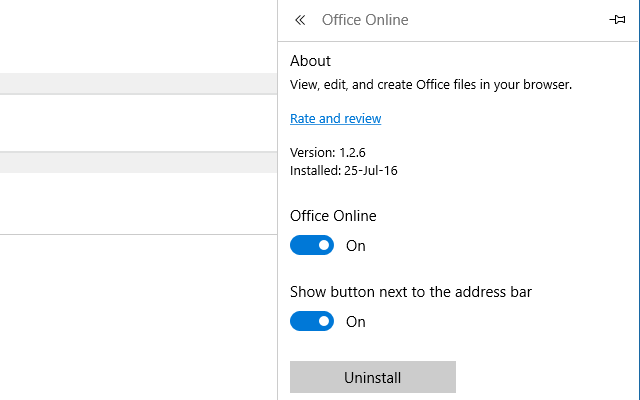640x400 pixels.
Task: Select the Version: 1.2.6 text
Action: (x=328, y=153)
